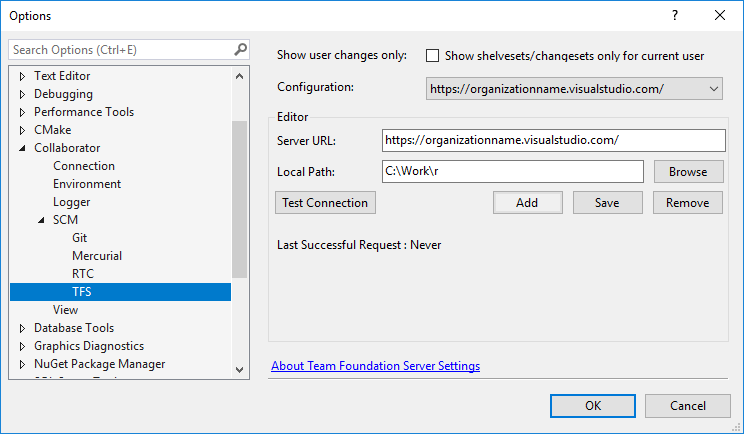Open the Connection settings page
Screen dimensions: 744x434
[84, 166]
